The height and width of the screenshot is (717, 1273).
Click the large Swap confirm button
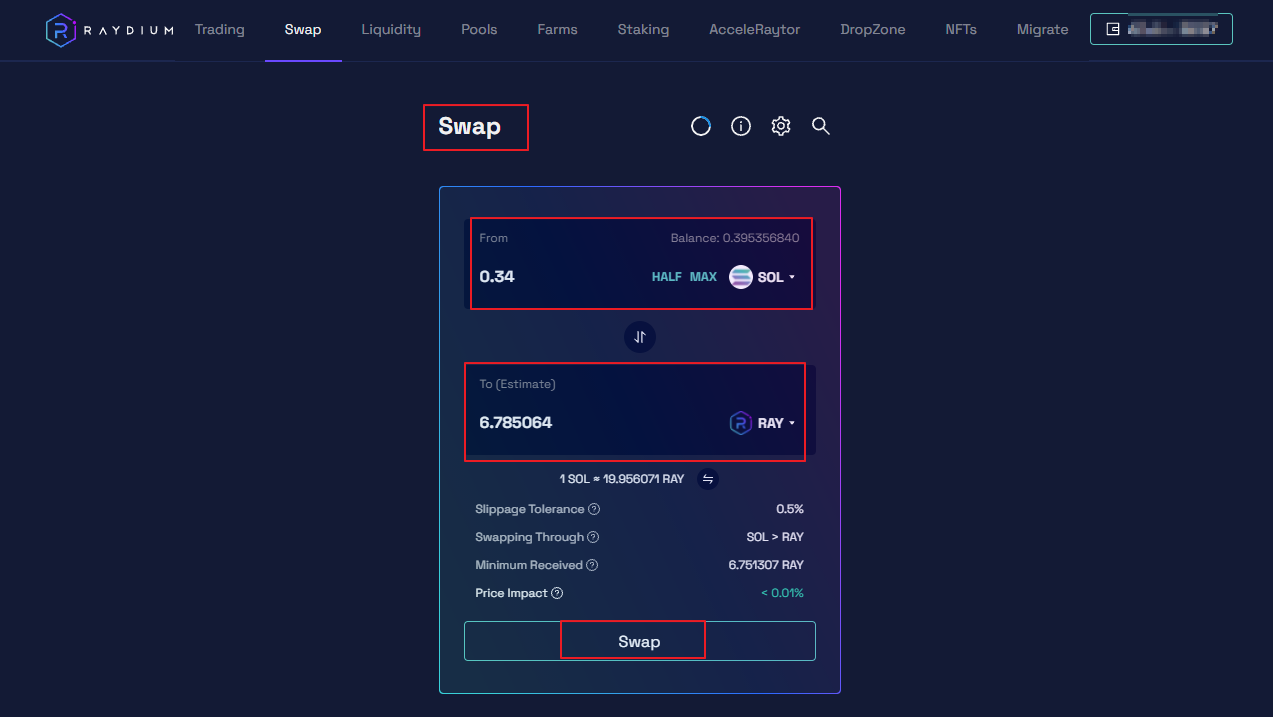(x=640, y=641)
